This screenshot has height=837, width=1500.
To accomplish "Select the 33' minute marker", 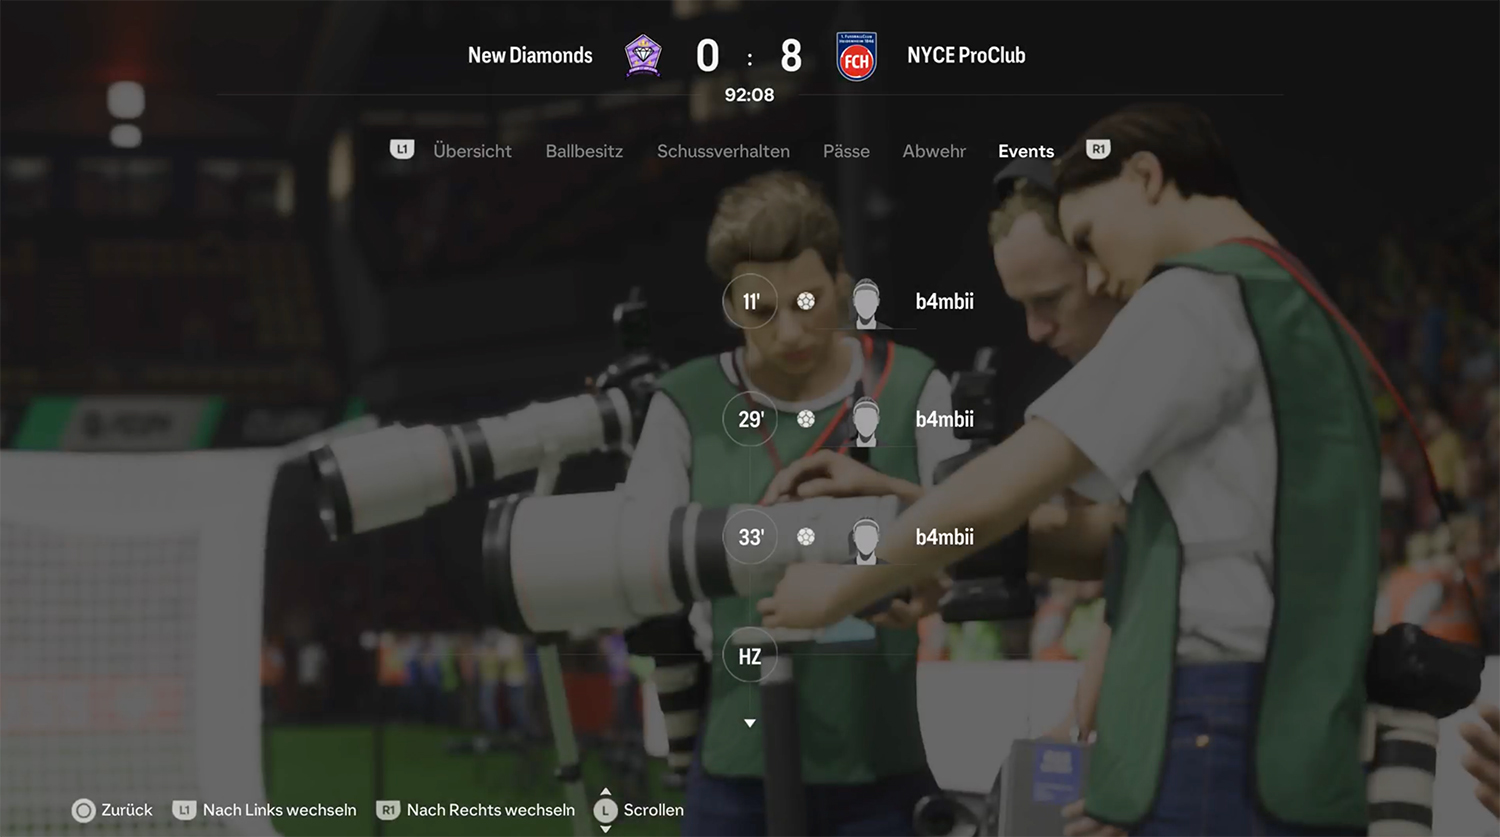I will (750, 537).
